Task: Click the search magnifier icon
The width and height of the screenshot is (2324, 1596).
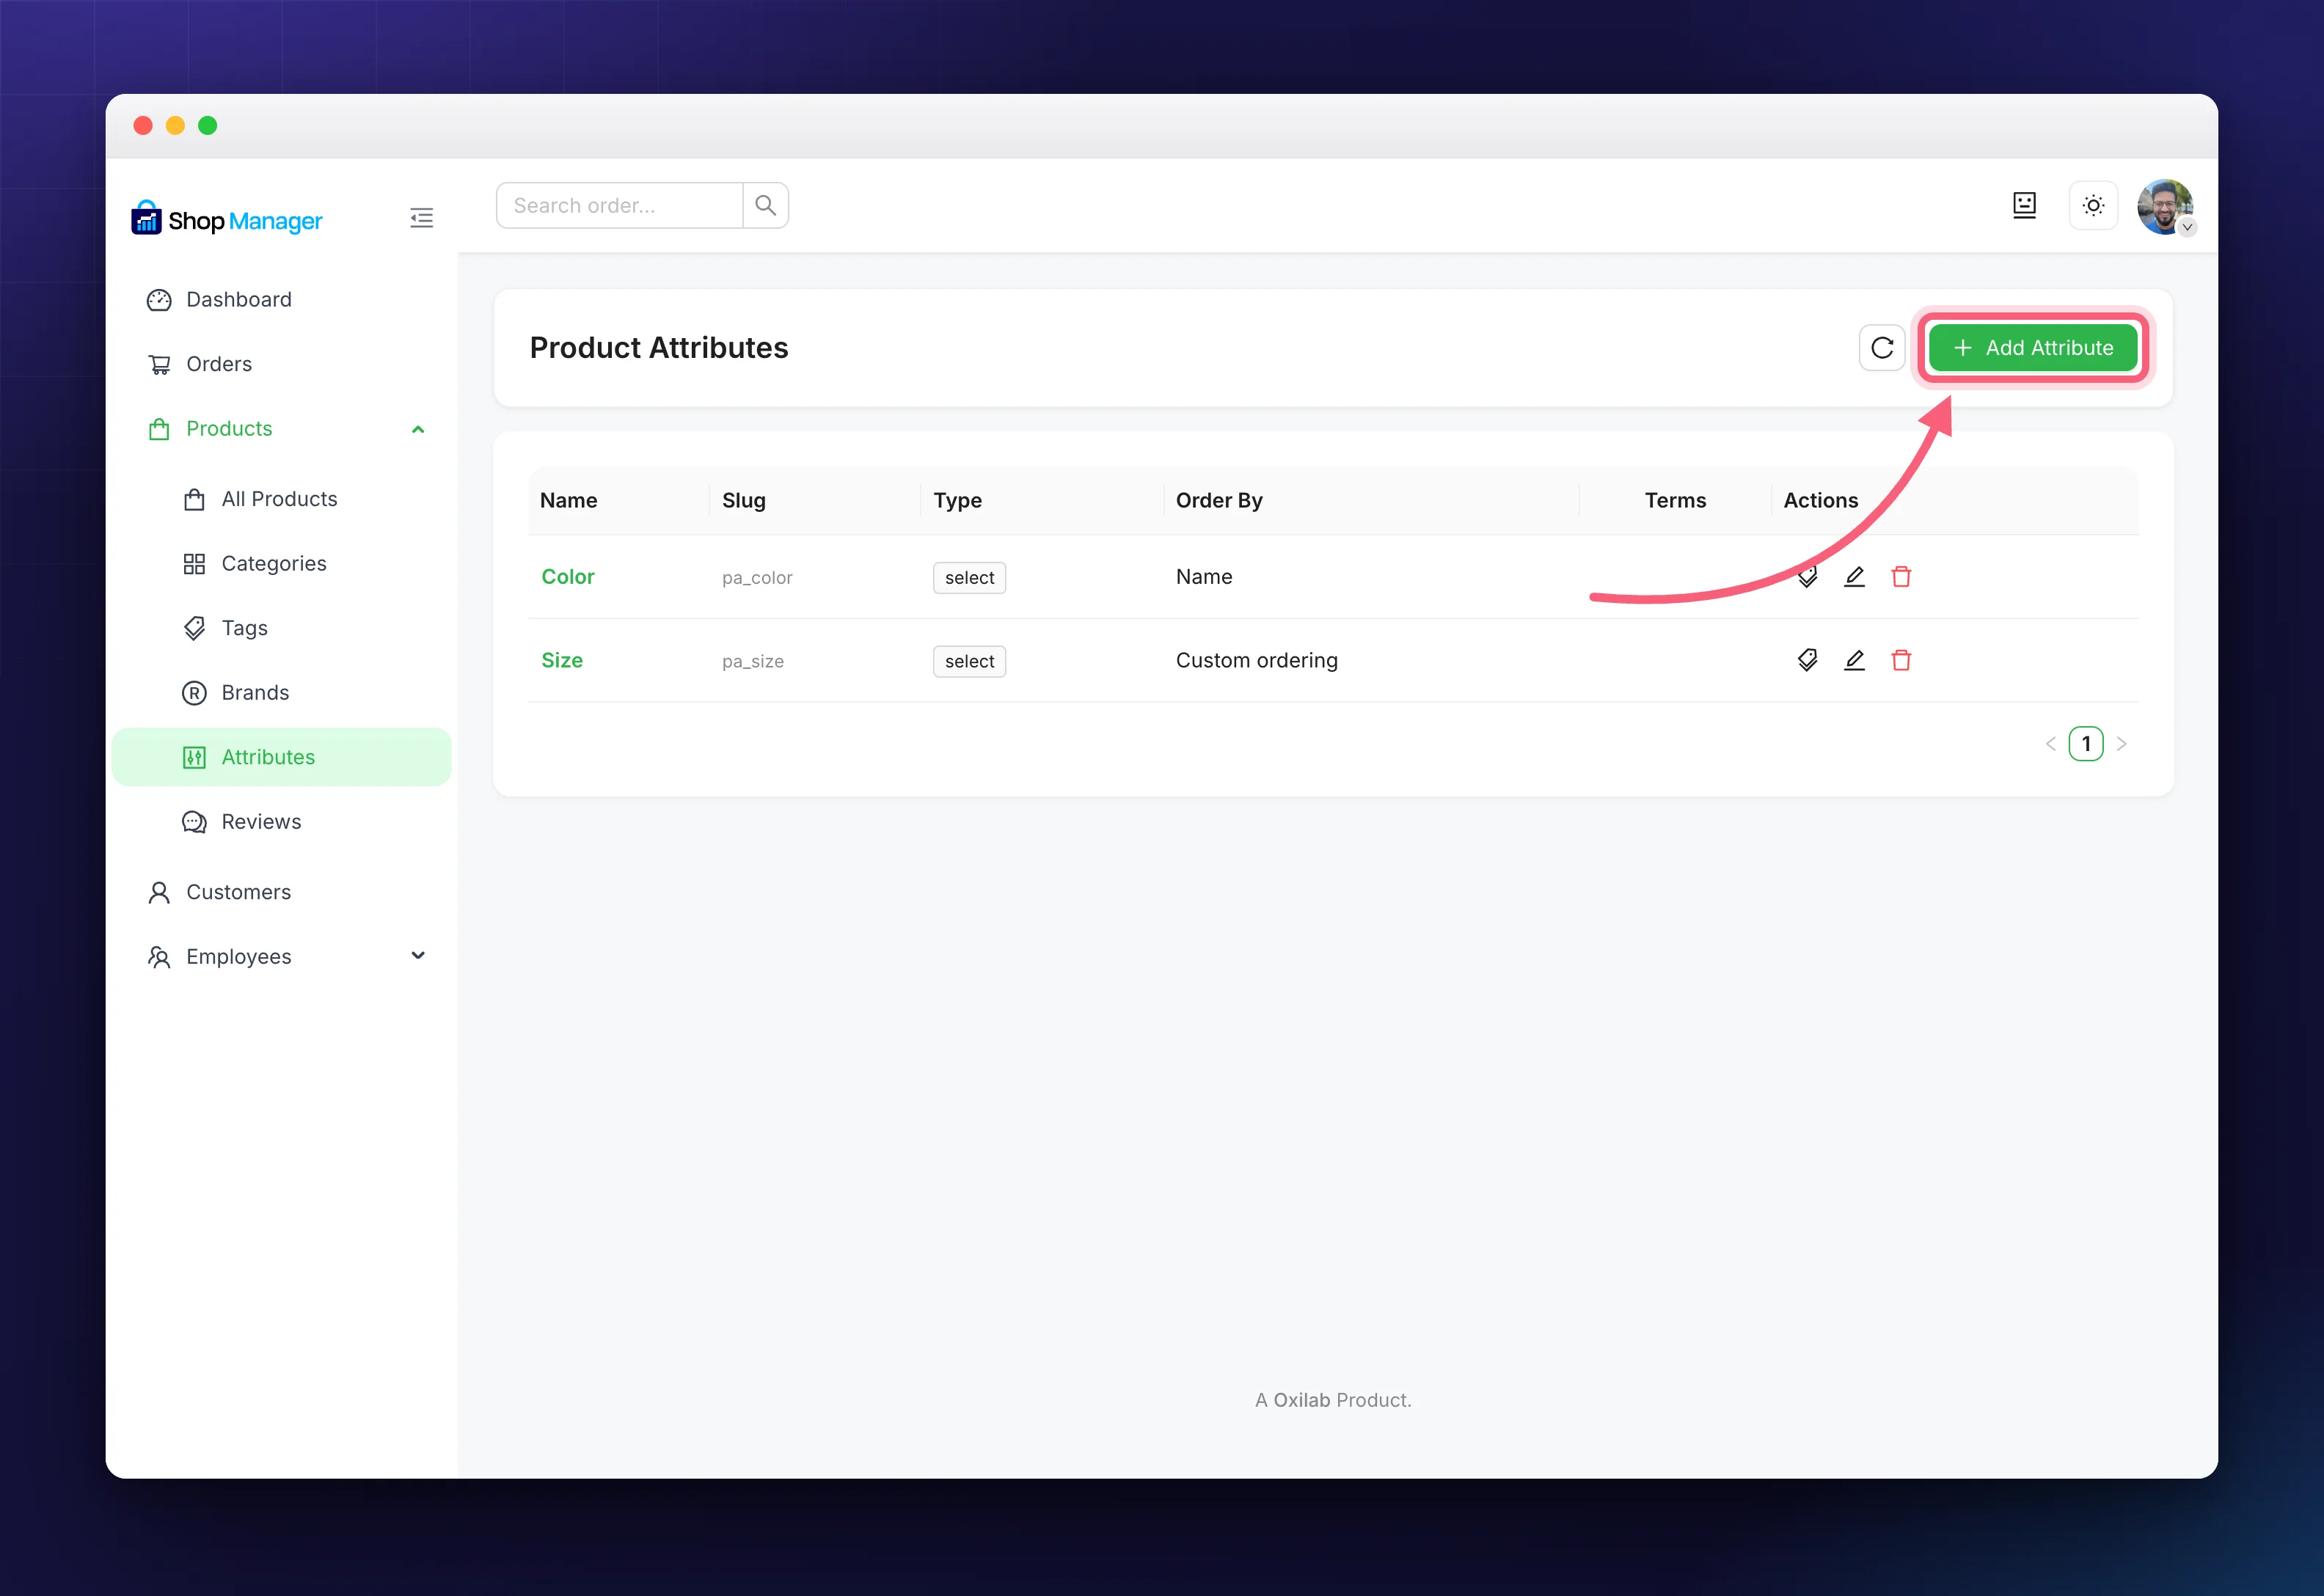Action: pyautogui.click(x=765, y=205)
